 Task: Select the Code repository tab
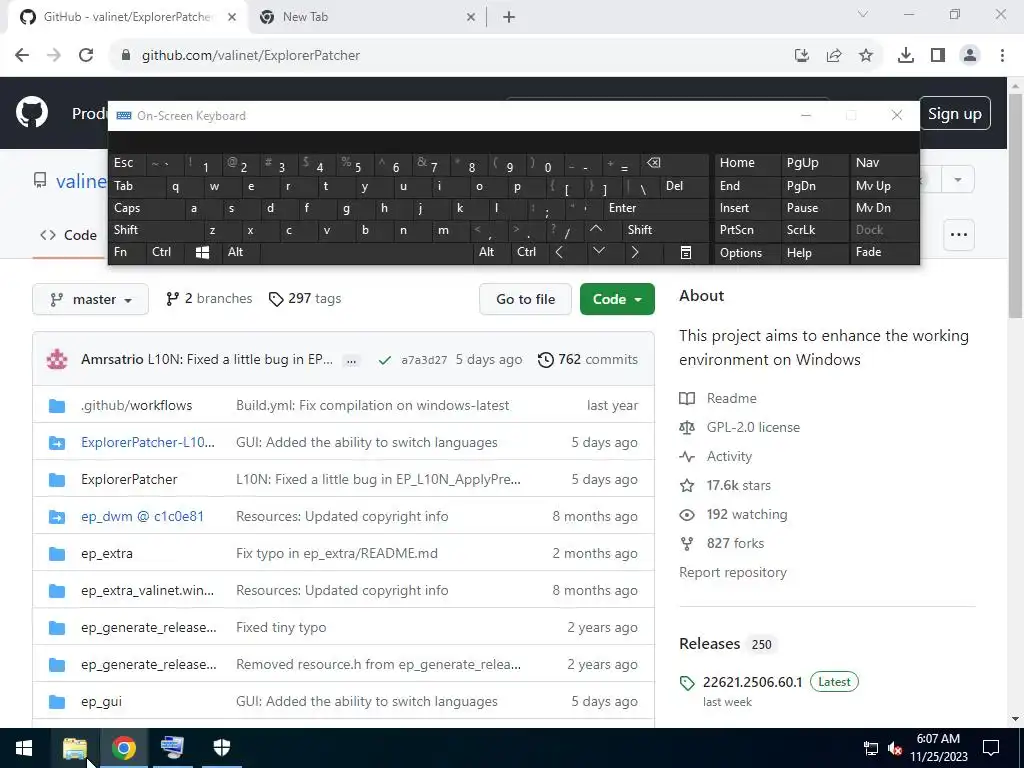[69, 235]
